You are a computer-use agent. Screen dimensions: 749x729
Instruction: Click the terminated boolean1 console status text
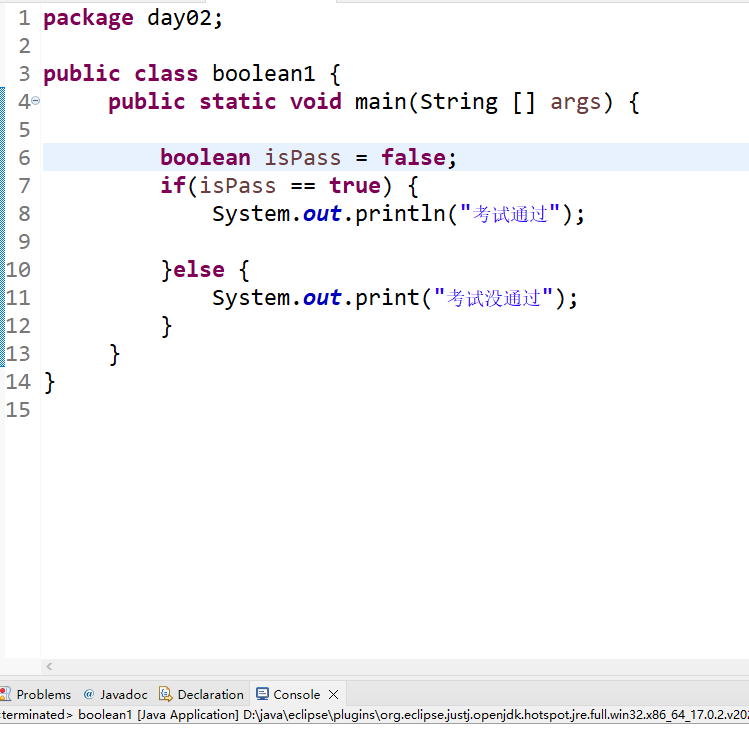[374, 715]
